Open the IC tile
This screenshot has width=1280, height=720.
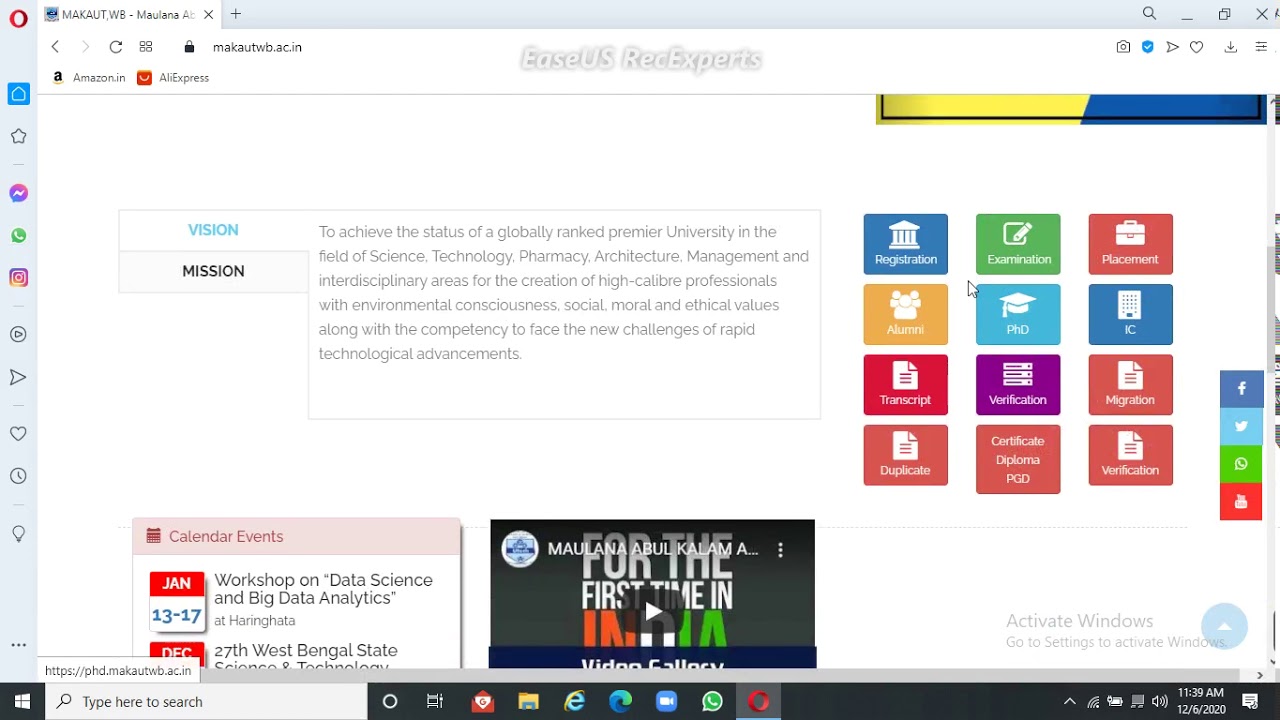coord(1130,314)
